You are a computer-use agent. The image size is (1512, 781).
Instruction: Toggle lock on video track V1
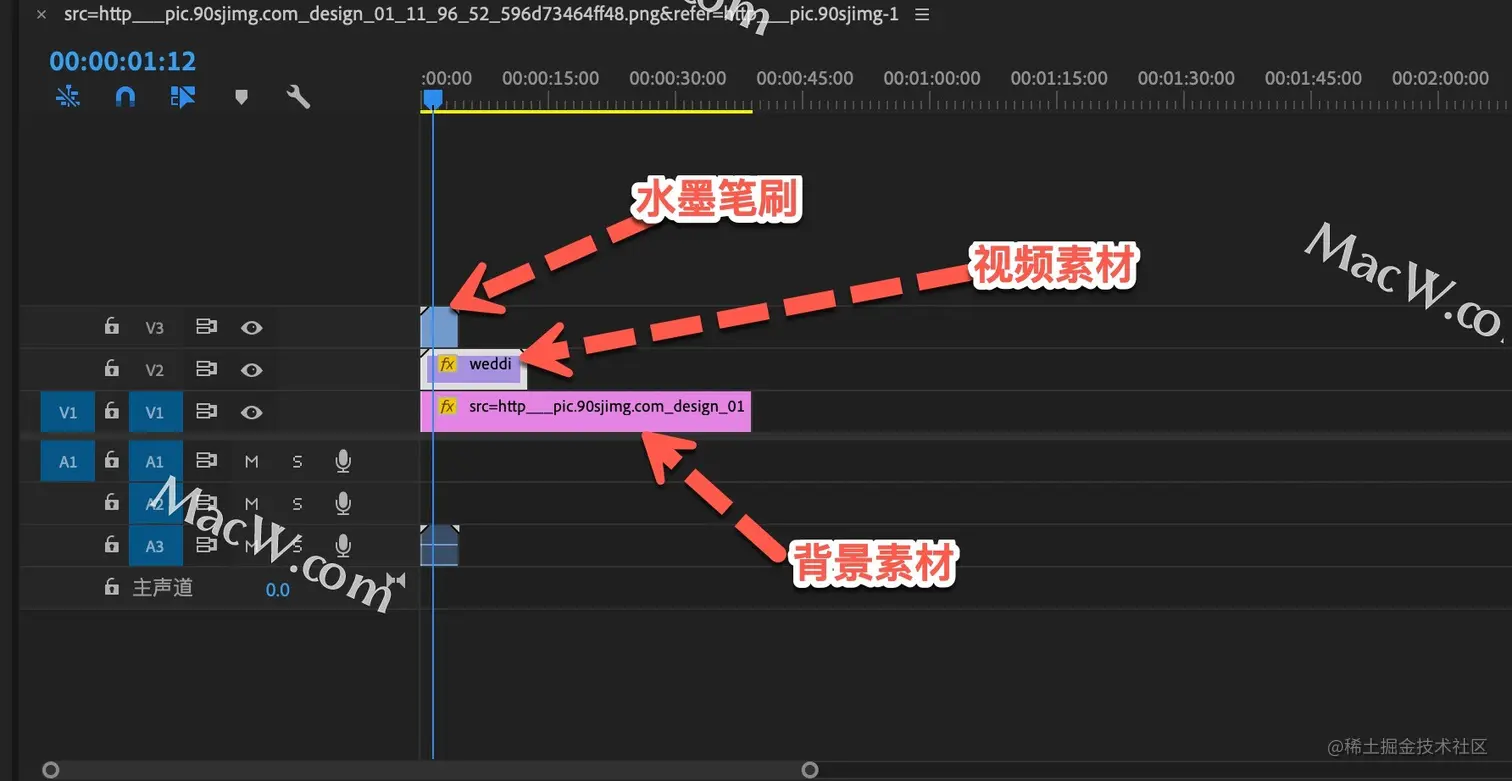pyautogui.click(x=112, y=412)
